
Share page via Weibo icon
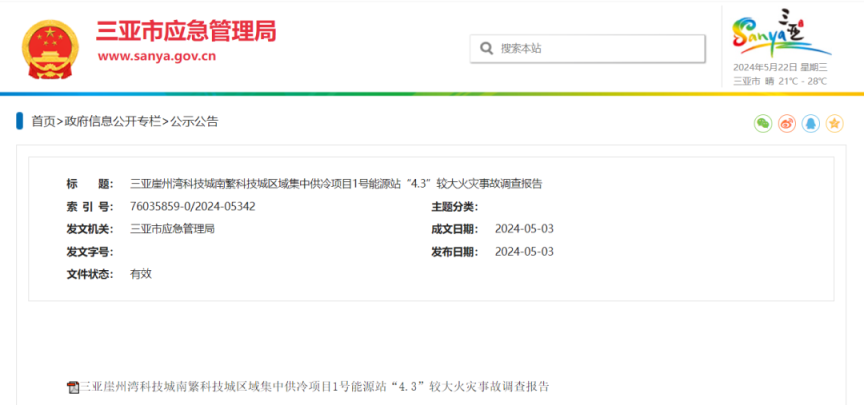point(787,123)
